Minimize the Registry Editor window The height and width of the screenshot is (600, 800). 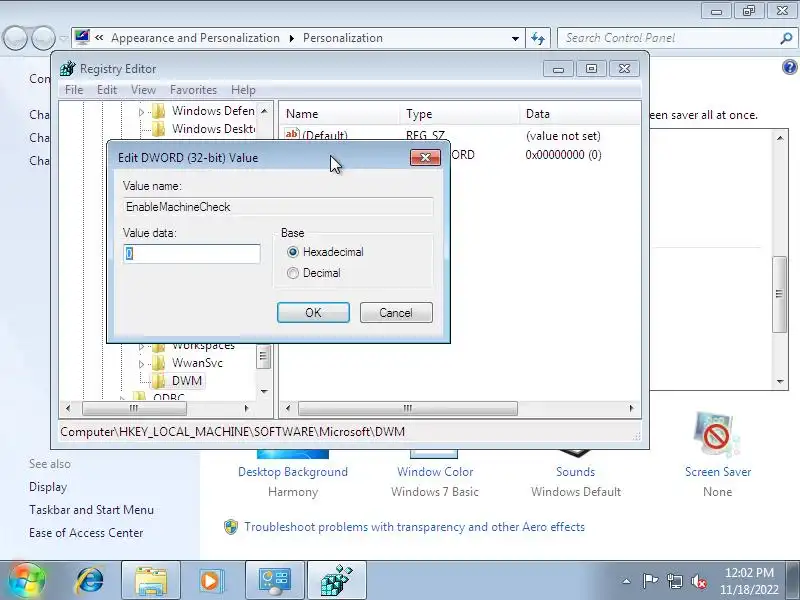pos(558,69)
